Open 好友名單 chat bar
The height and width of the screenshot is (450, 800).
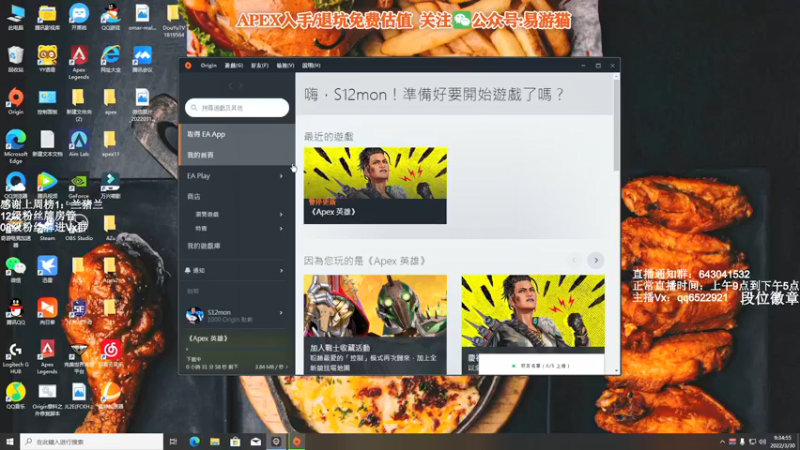coord(541,366)
